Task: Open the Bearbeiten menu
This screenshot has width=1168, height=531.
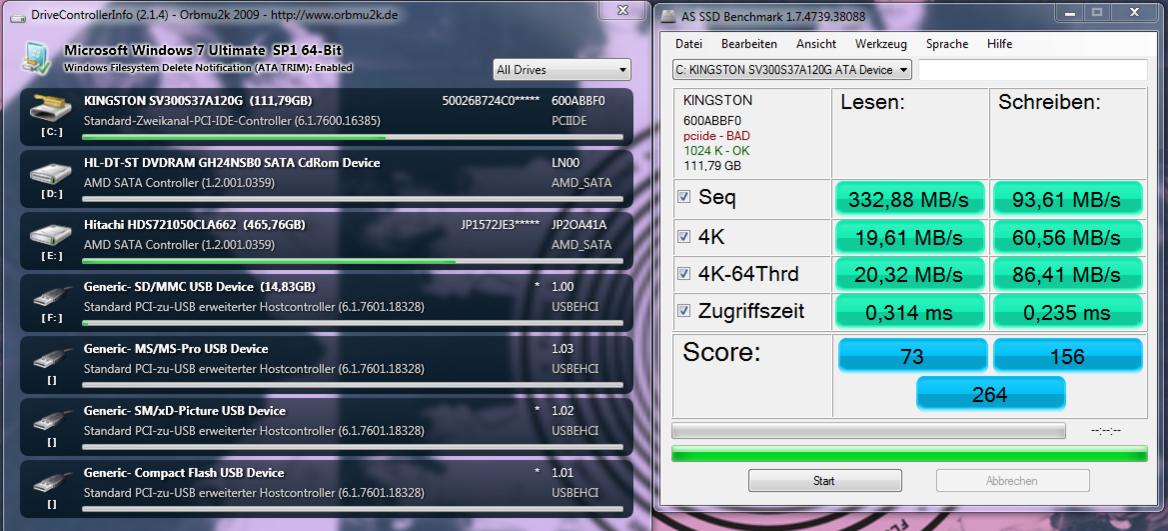Action: pos(749,44)
